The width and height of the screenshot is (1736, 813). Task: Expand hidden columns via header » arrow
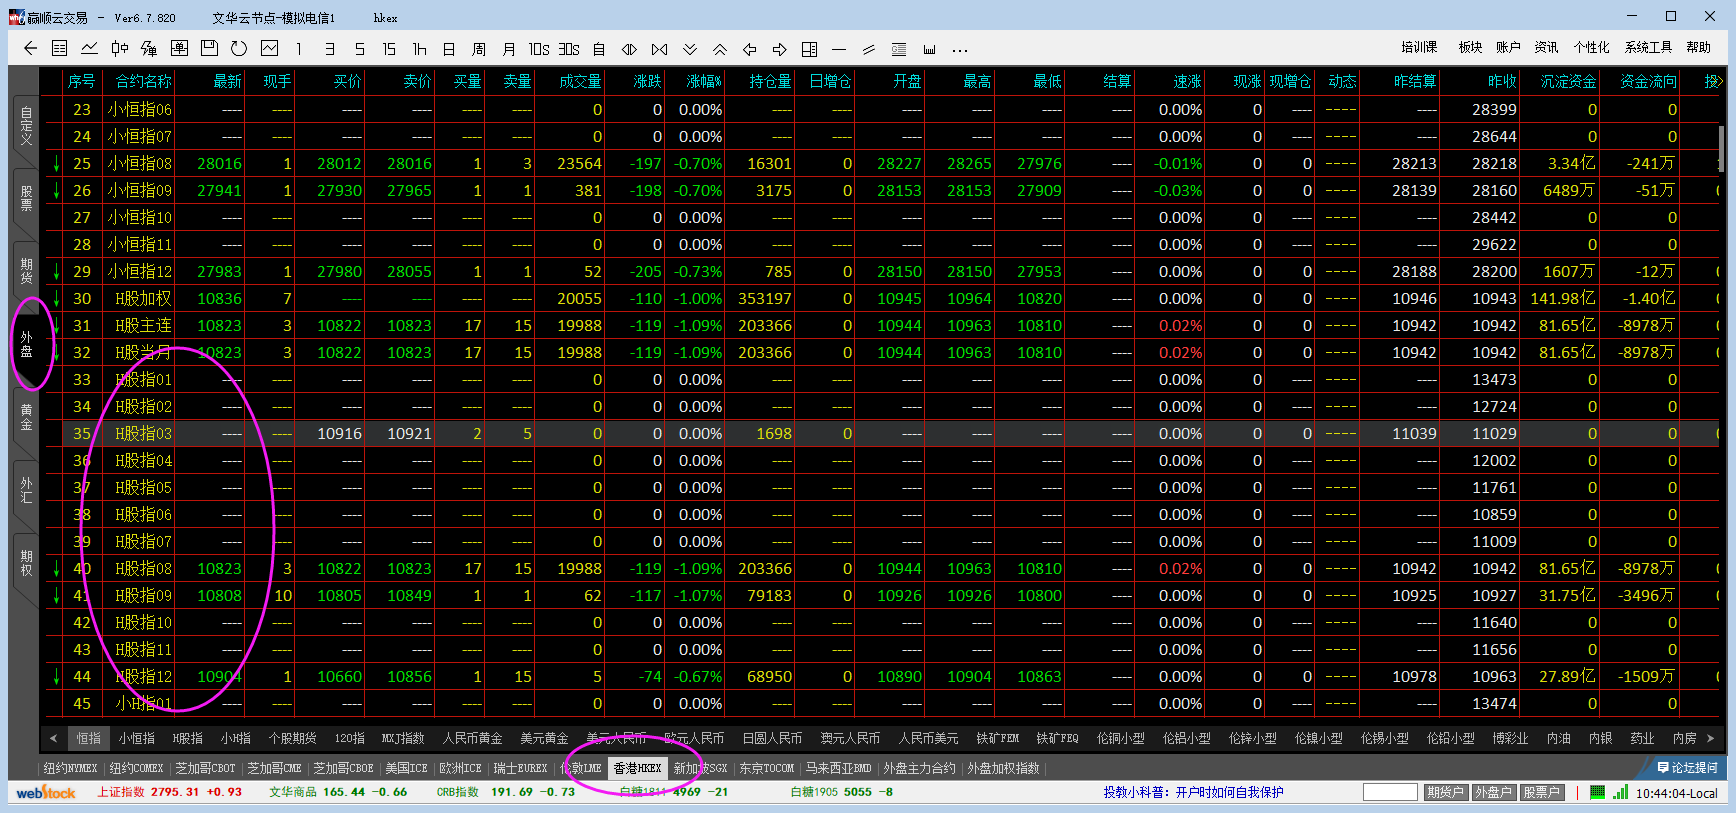pos(1713,81)
